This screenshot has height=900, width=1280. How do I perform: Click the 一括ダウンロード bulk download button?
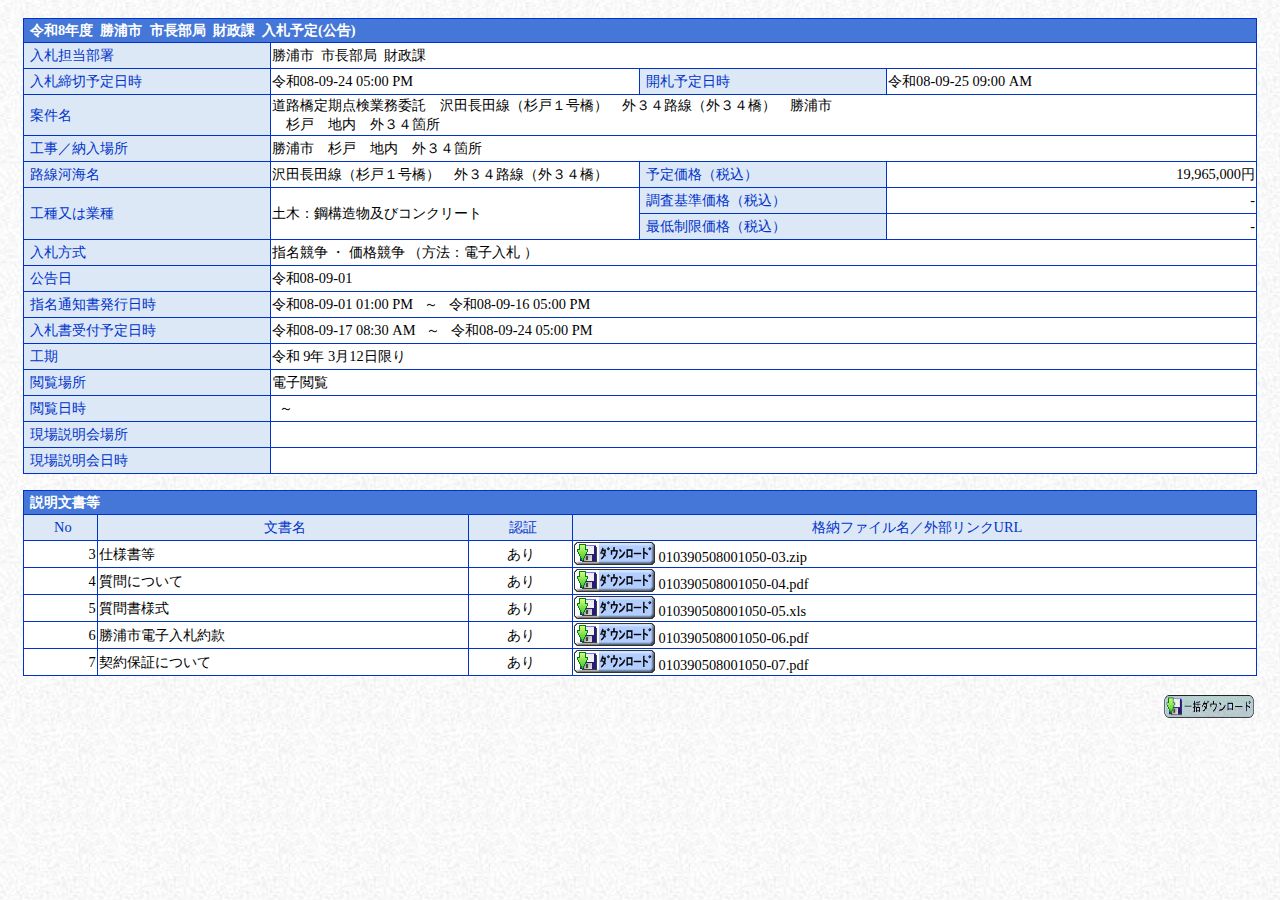pyautogui.click(x=1208, y=706)
